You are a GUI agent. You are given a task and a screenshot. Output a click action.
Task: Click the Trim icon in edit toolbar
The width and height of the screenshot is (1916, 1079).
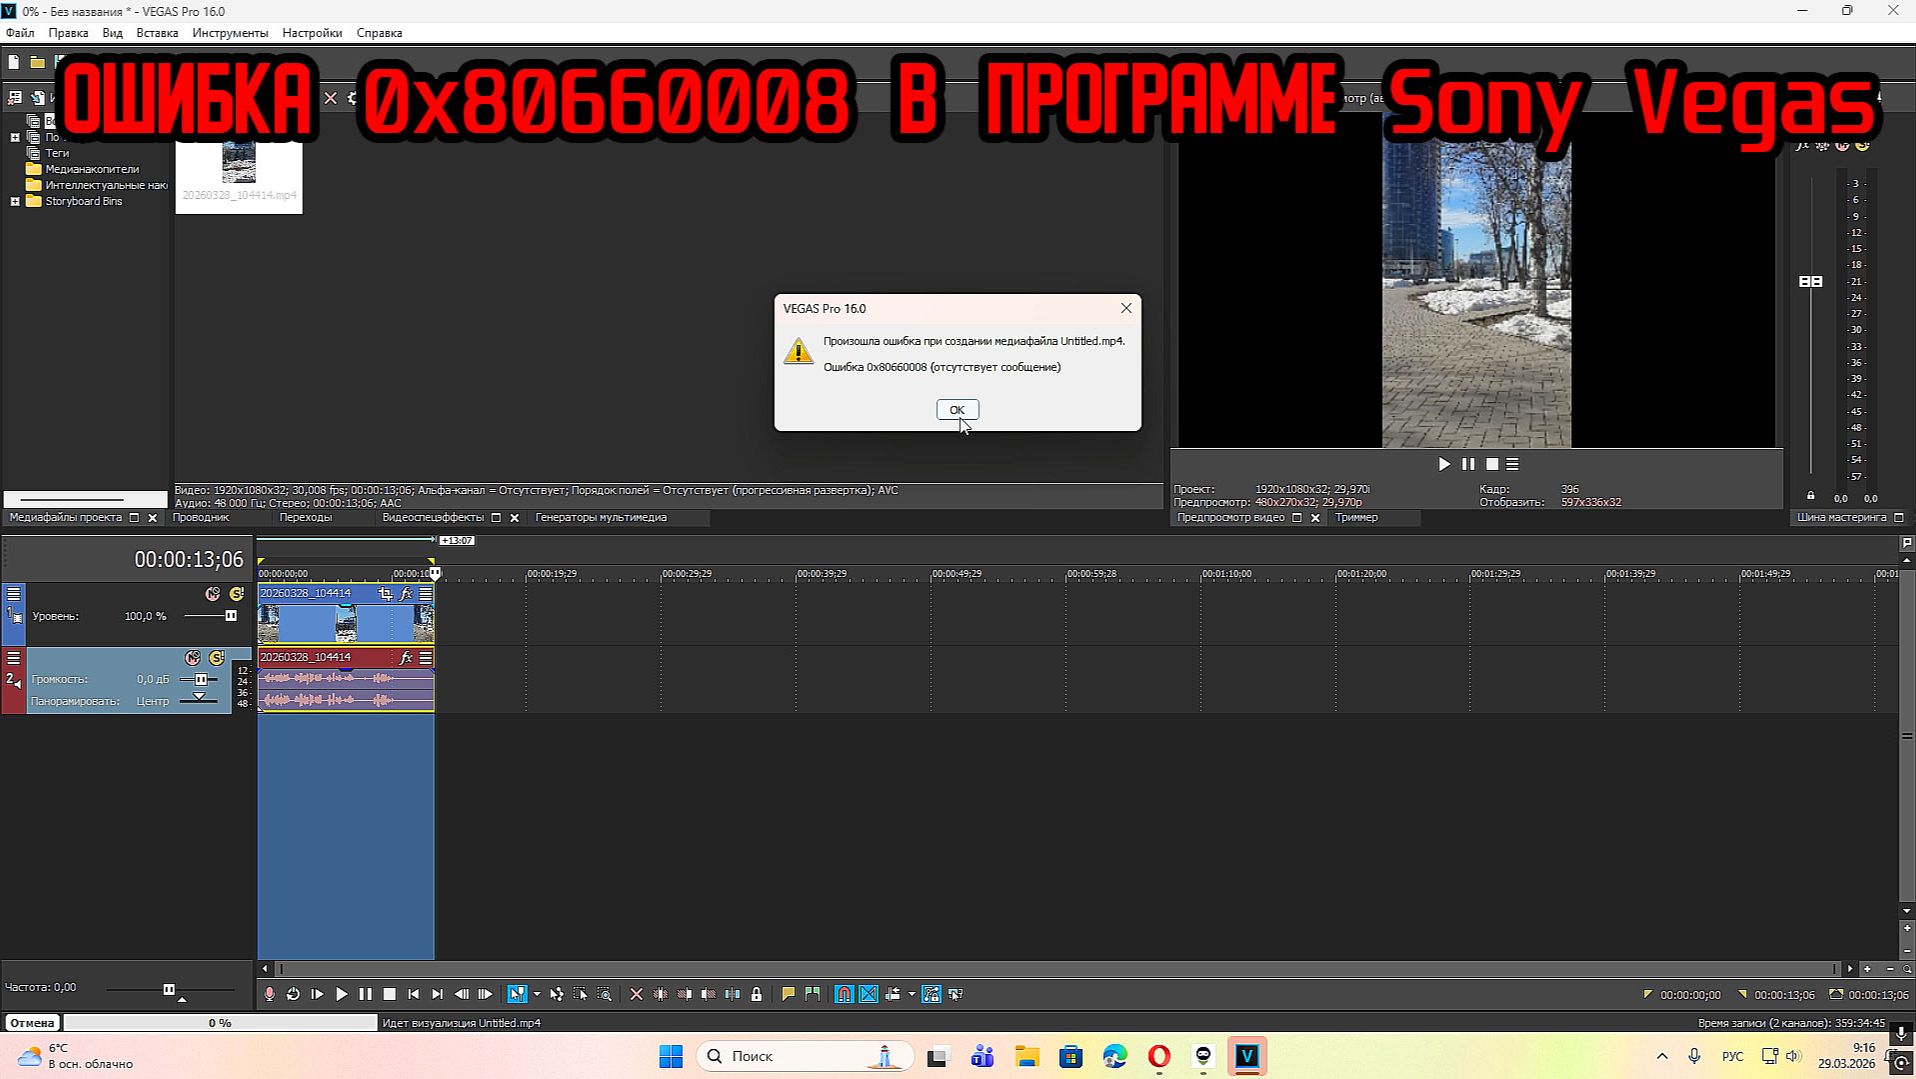pos(660,994)
